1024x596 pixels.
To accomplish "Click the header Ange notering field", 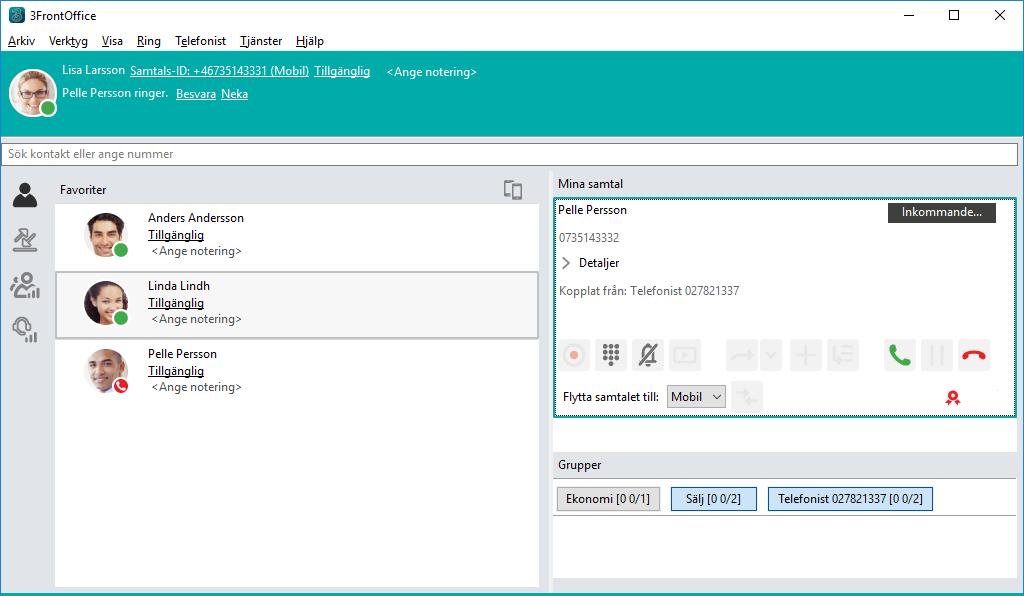I will (432, 72).
